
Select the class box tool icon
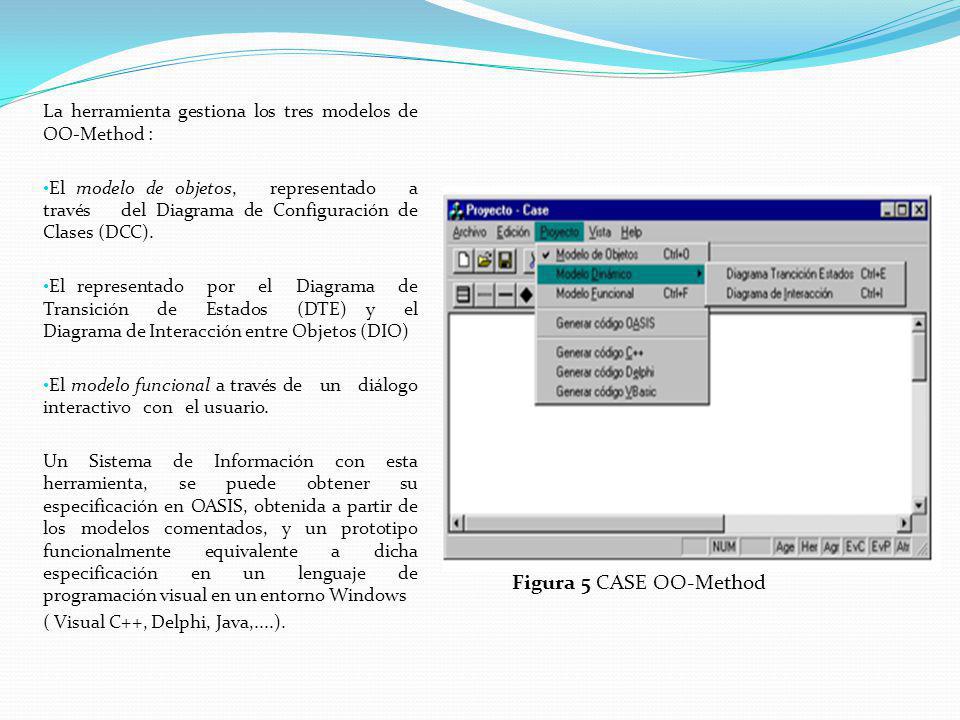tap(463, 296)
